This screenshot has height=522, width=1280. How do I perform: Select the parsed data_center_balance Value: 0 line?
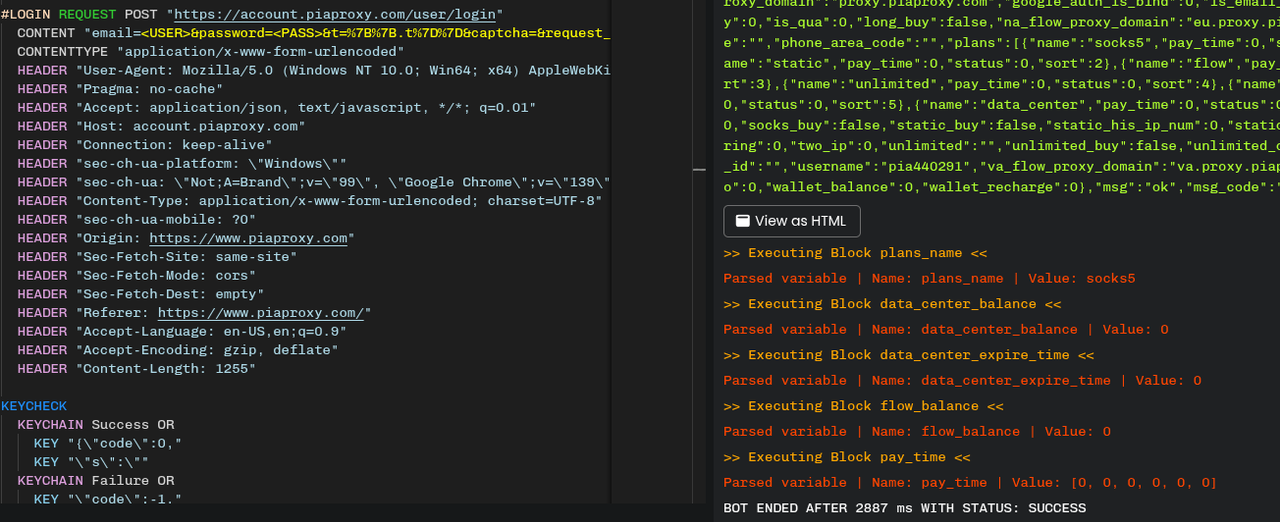coord(946,329)
